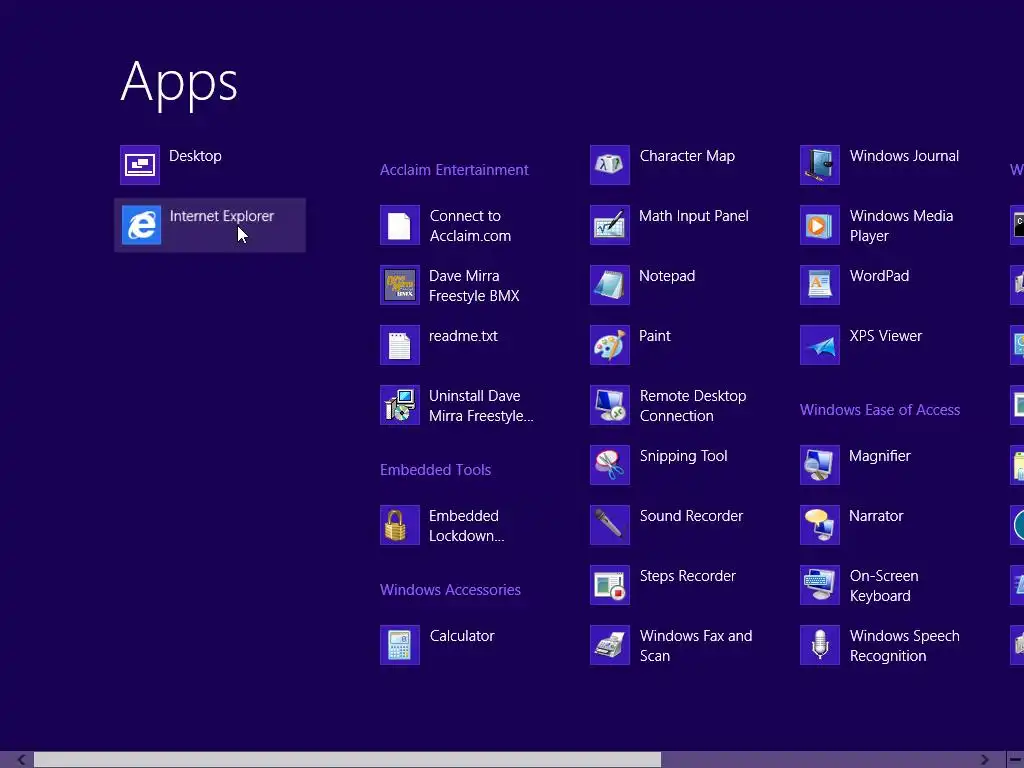
Task: Click the Windows Accessories group heading
Action: point(451,590)
